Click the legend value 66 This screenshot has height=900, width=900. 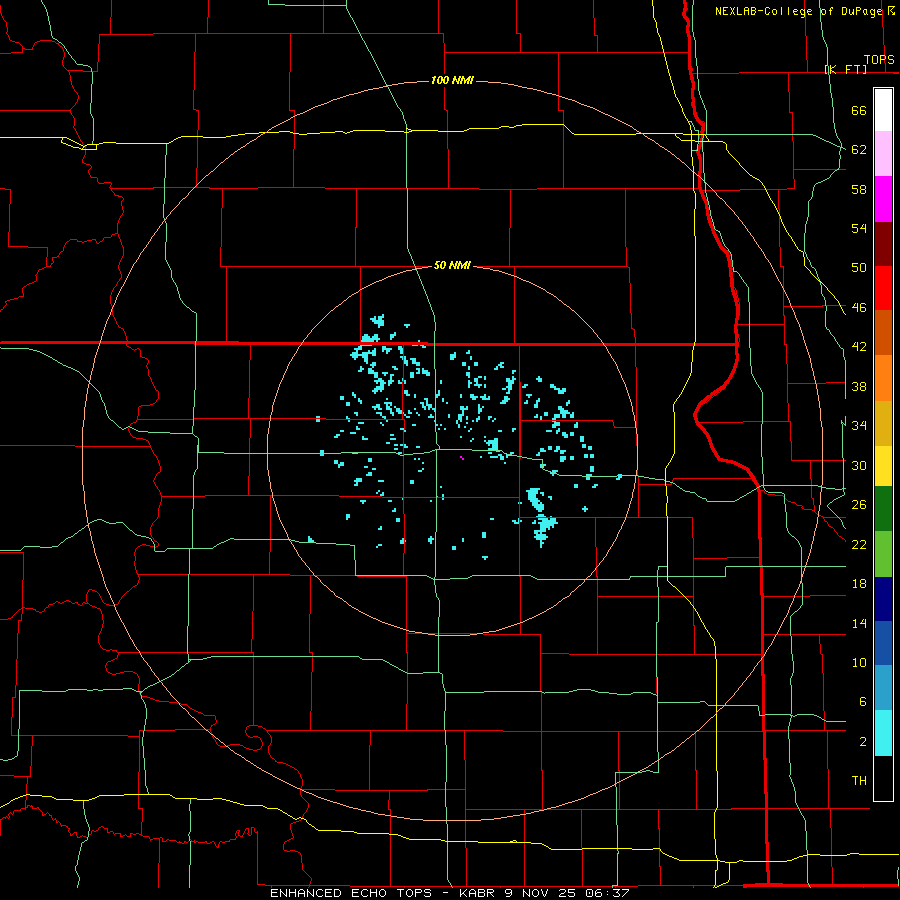click(x=859, y=110)
